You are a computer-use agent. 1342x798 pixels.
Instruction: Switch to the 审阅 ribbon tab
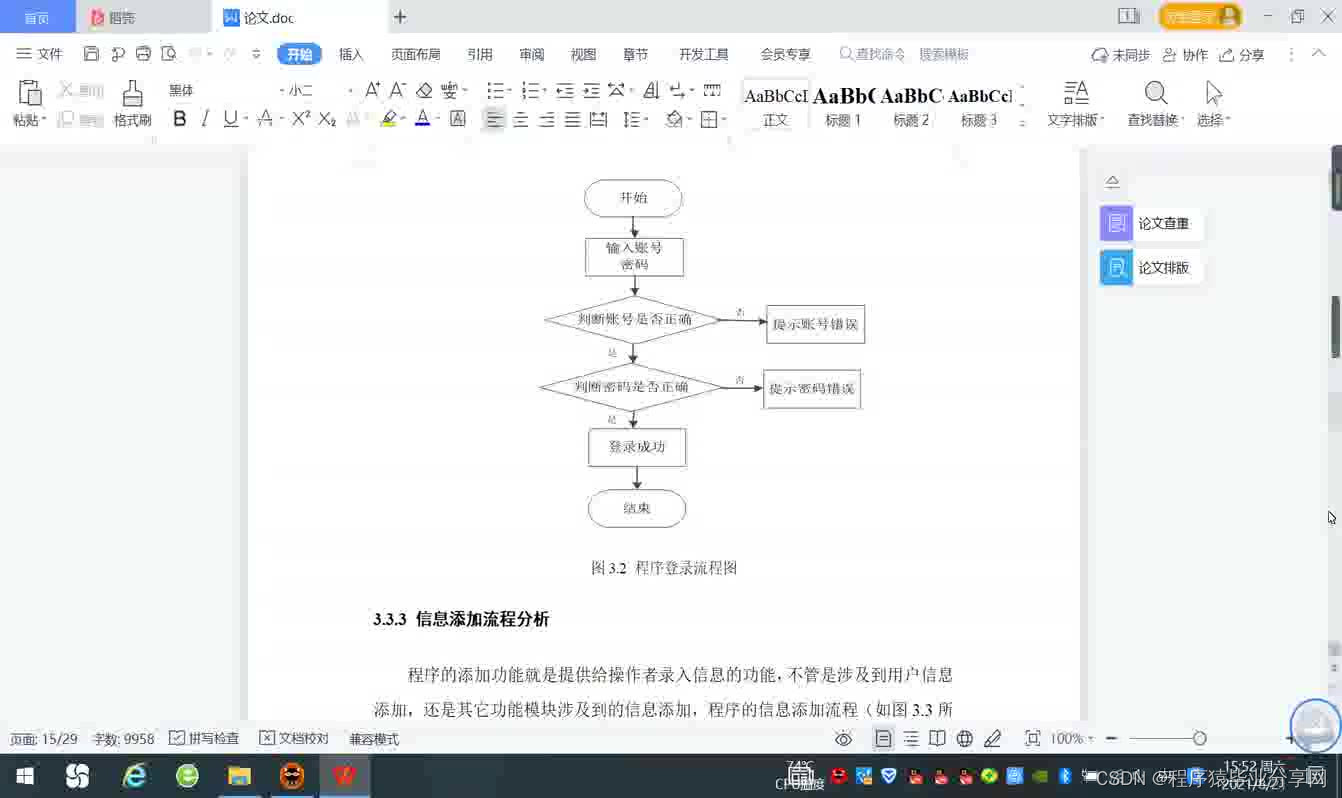[532, 54]
